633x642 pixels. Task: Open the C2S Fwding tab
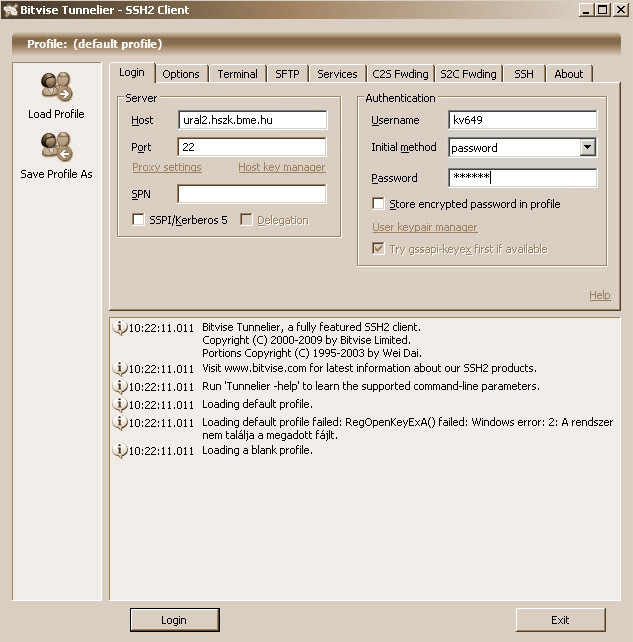[x=400, y=74]
